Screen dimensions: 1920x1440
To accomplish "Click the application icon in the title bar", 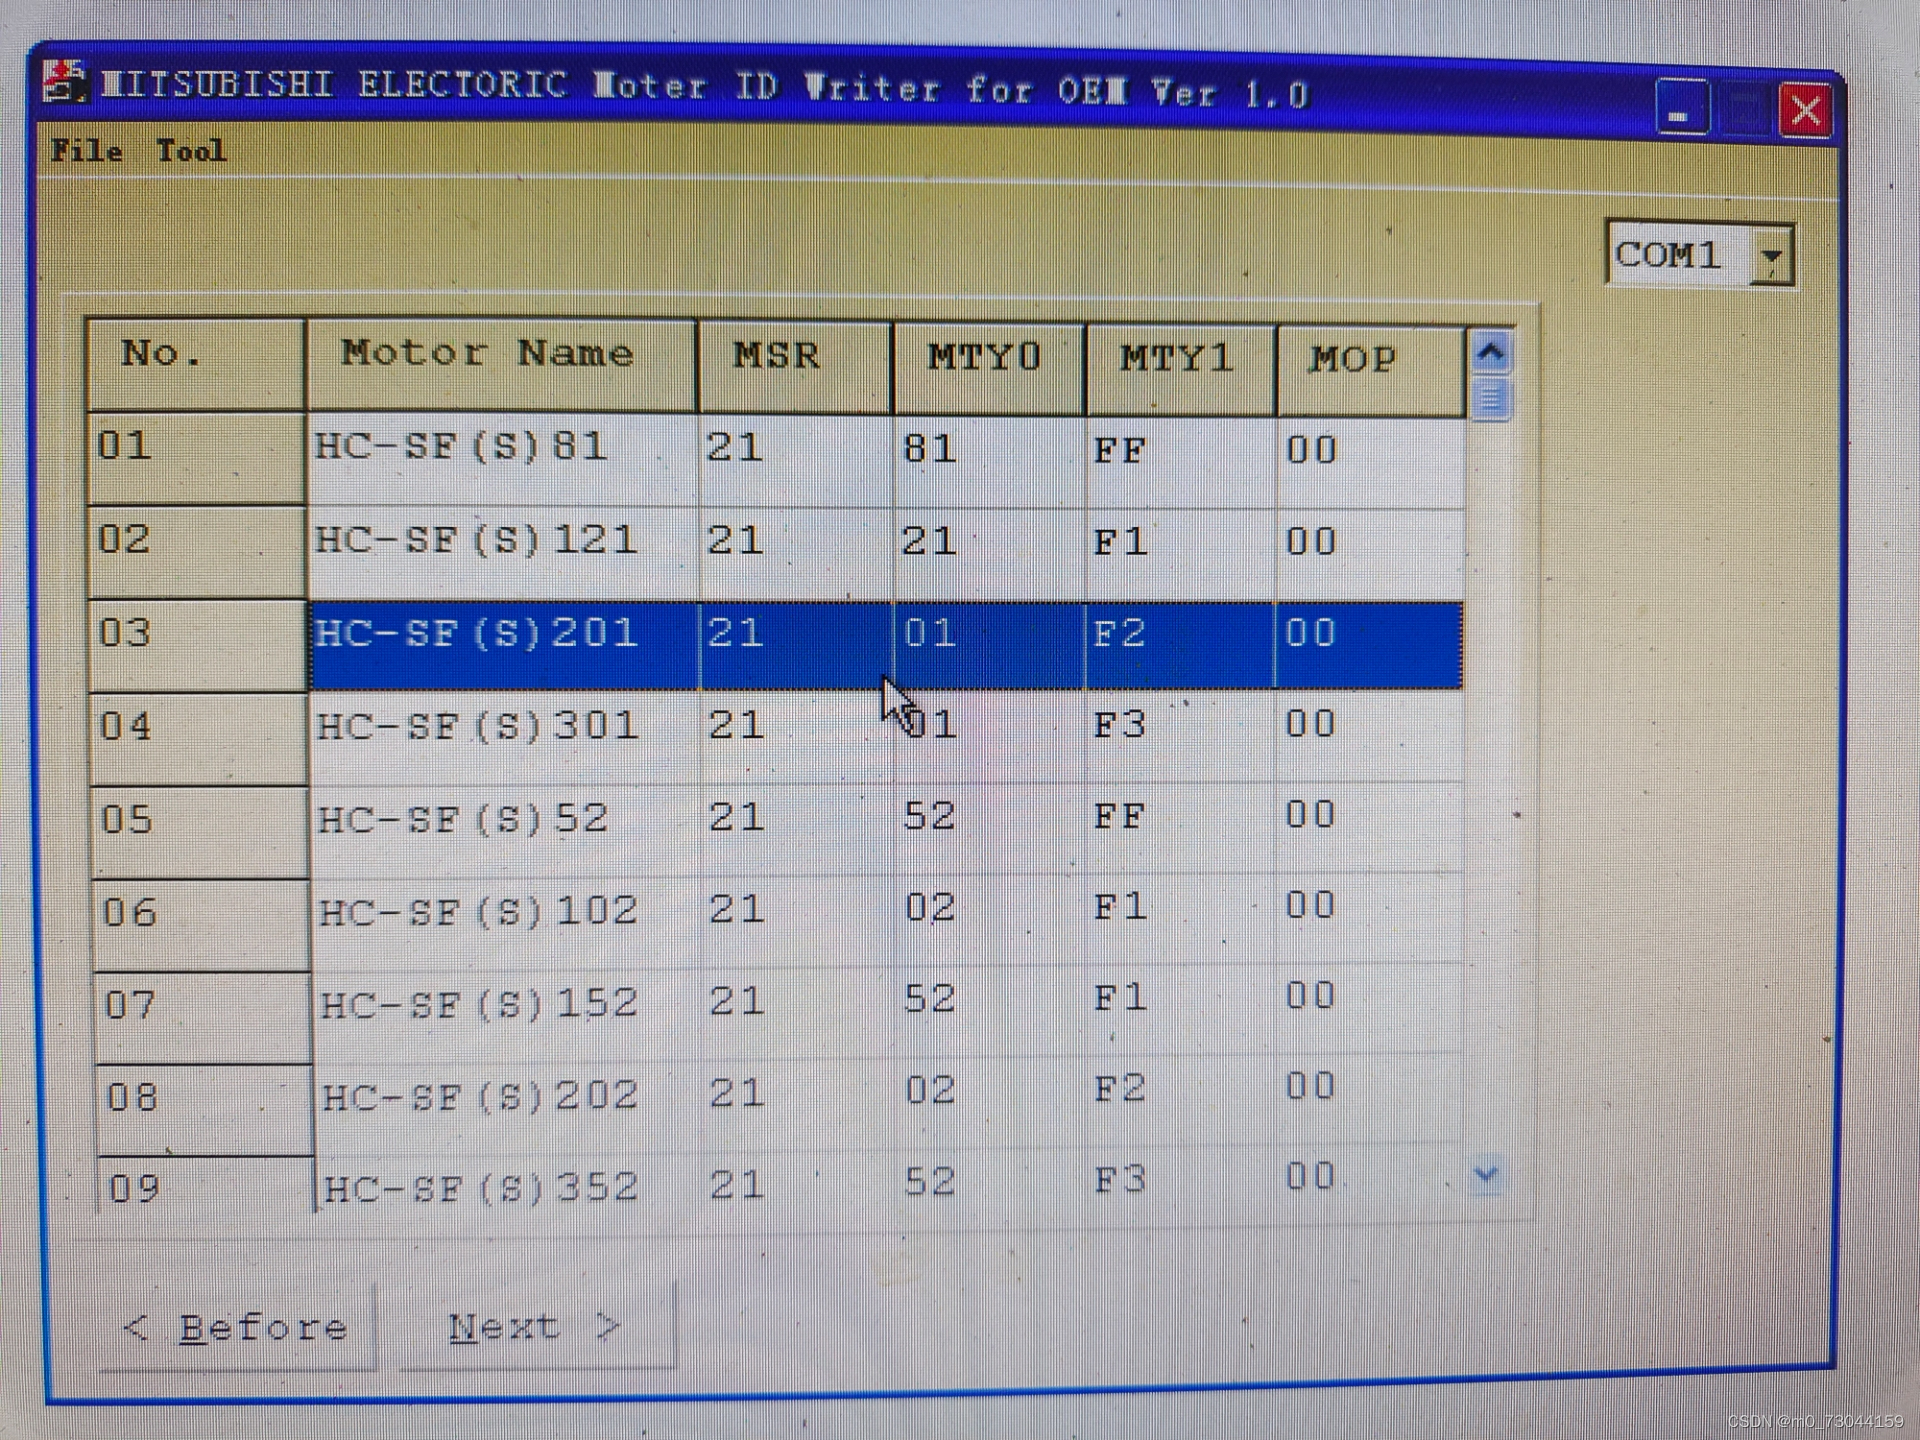I will tap(64, 82).
